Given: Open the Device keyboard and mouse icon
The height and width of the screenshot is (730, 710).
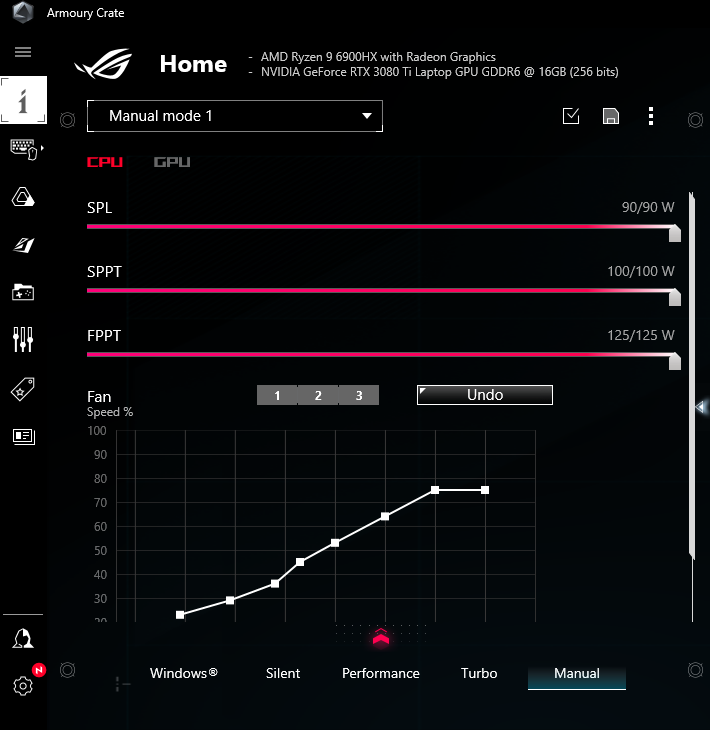Looking at the screenshot, I should point(26,149).
